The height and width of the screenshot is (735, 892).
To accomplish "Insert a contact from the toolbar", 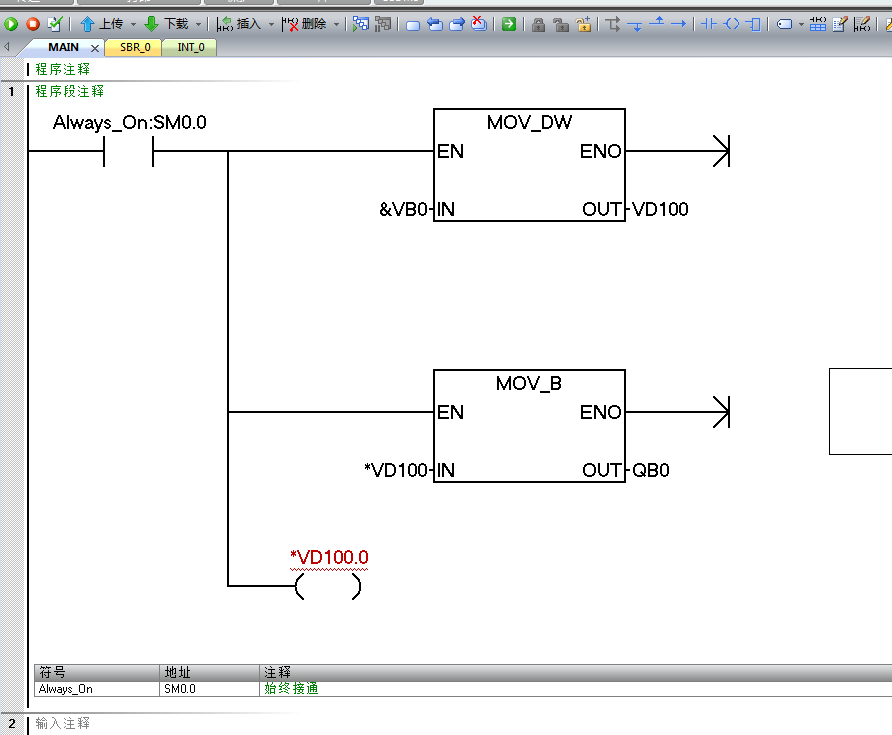I will coord(708,24).
